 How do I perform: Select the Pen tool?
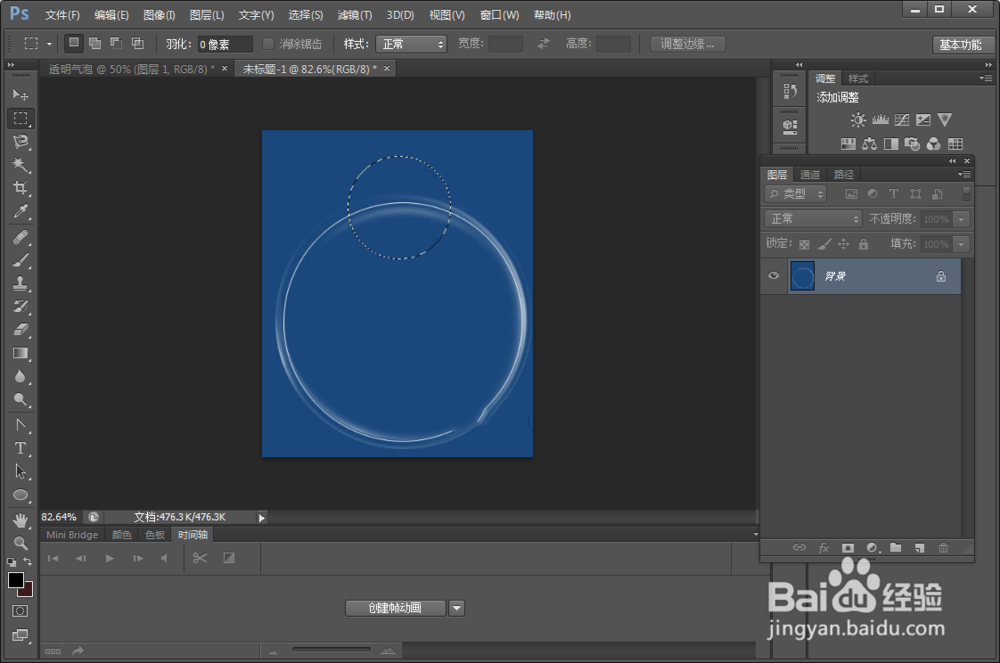click(20, 425)
